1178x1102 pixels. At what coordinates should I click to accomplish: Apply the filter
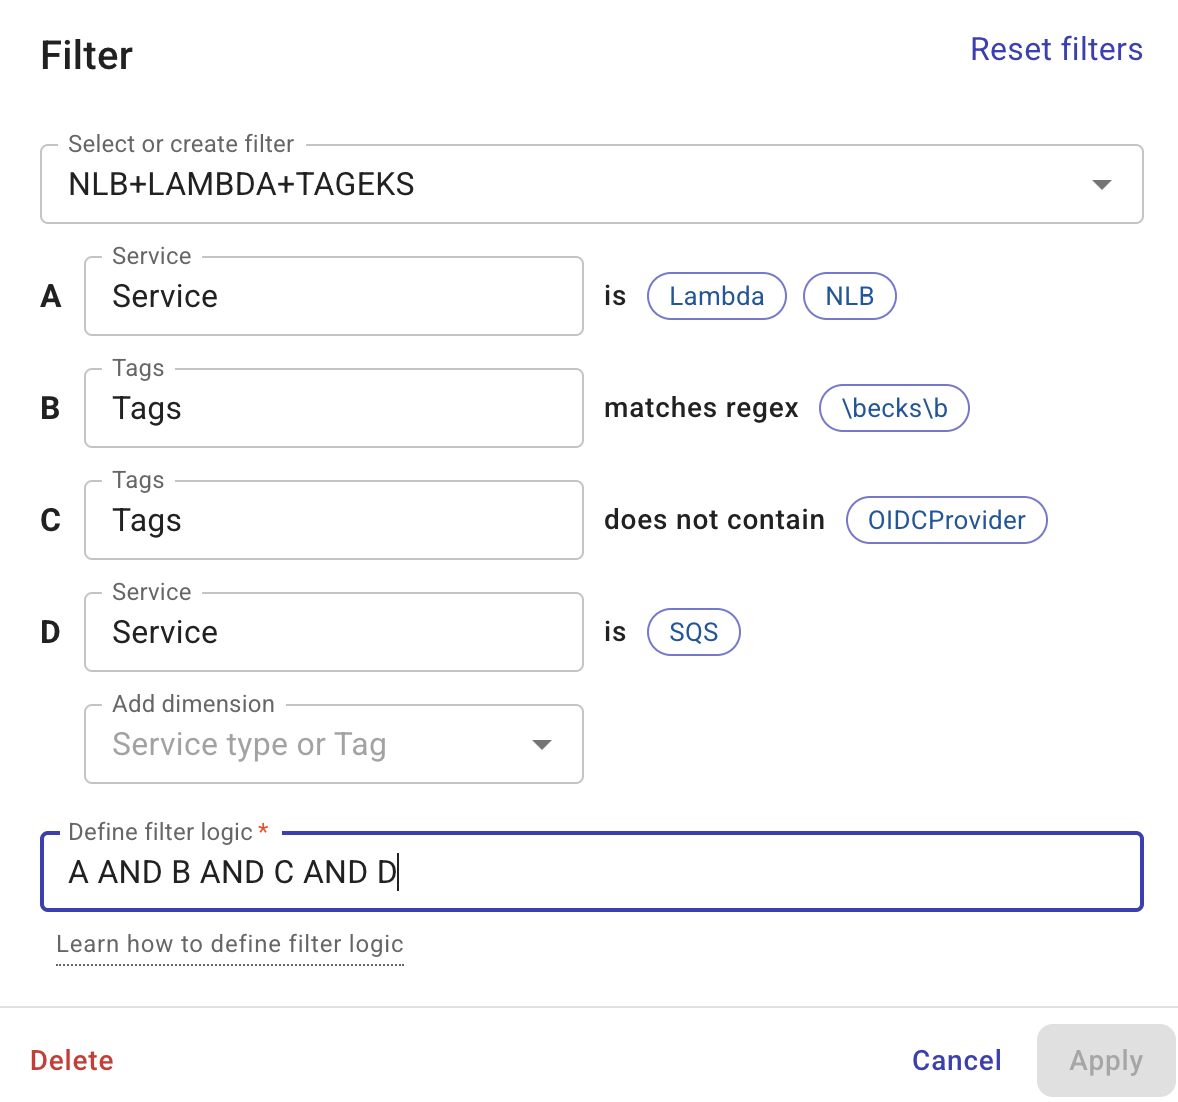click(x=1105, y=1060)
